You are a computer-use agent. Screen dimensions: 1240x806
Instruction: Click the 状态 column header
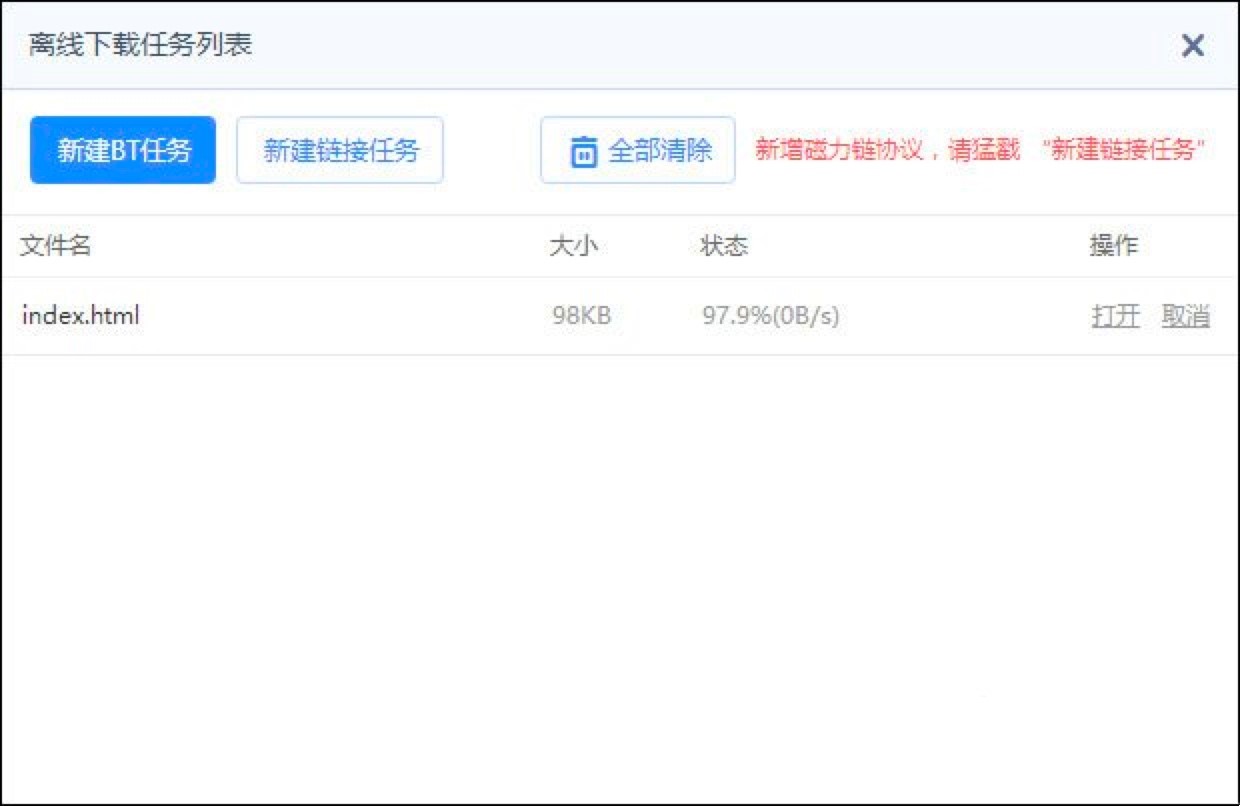click(x=724, y=246)
